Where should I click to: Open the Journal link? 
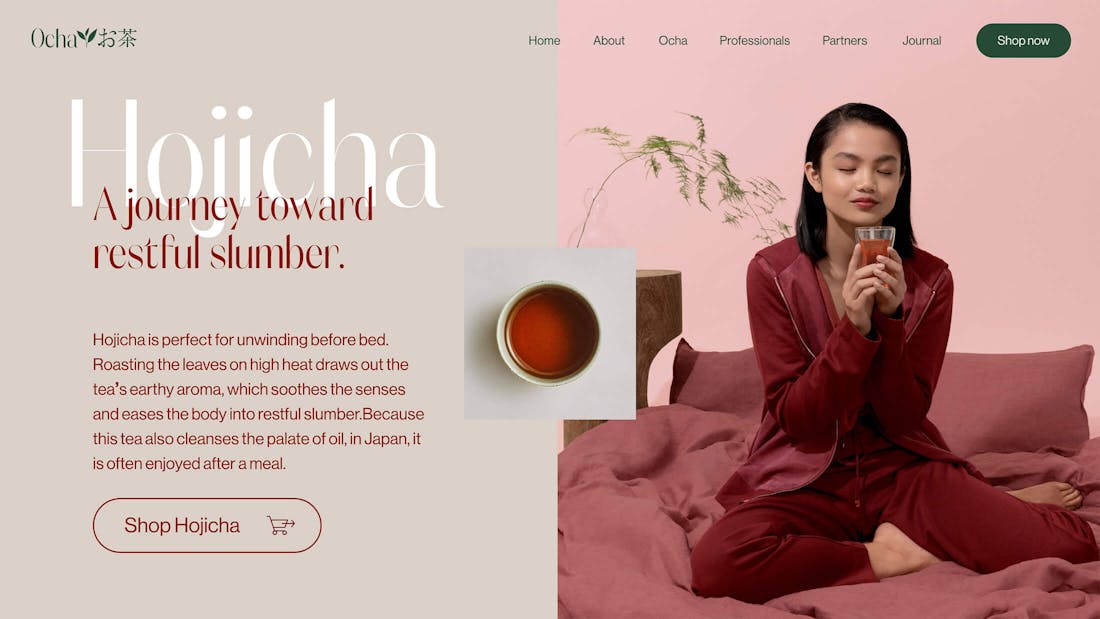(922, 41)
